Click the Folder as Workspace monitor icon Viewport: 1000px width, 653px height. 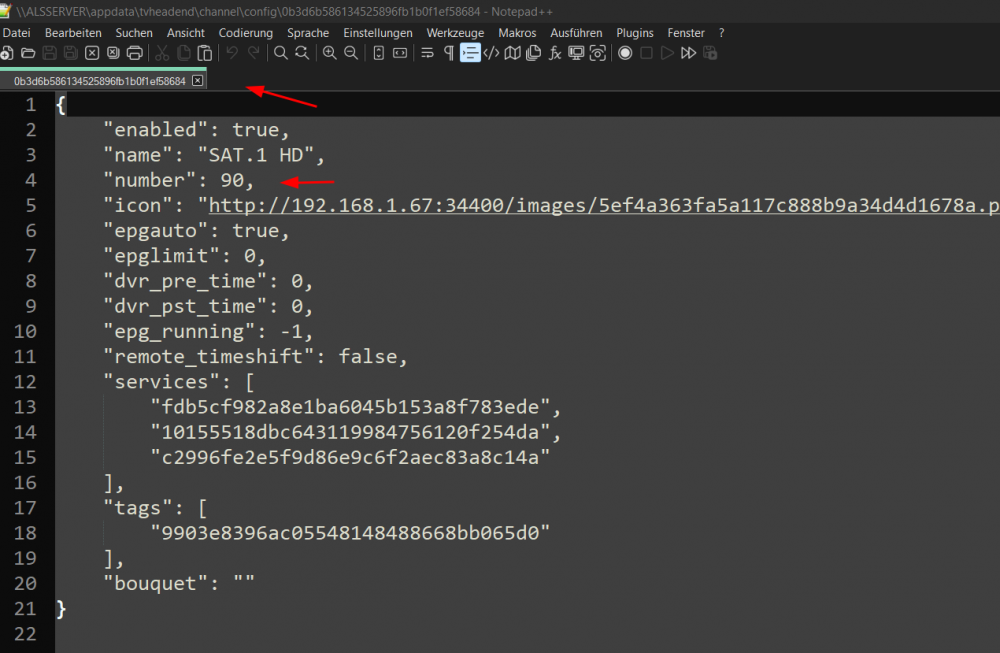[x=576, y=53]
